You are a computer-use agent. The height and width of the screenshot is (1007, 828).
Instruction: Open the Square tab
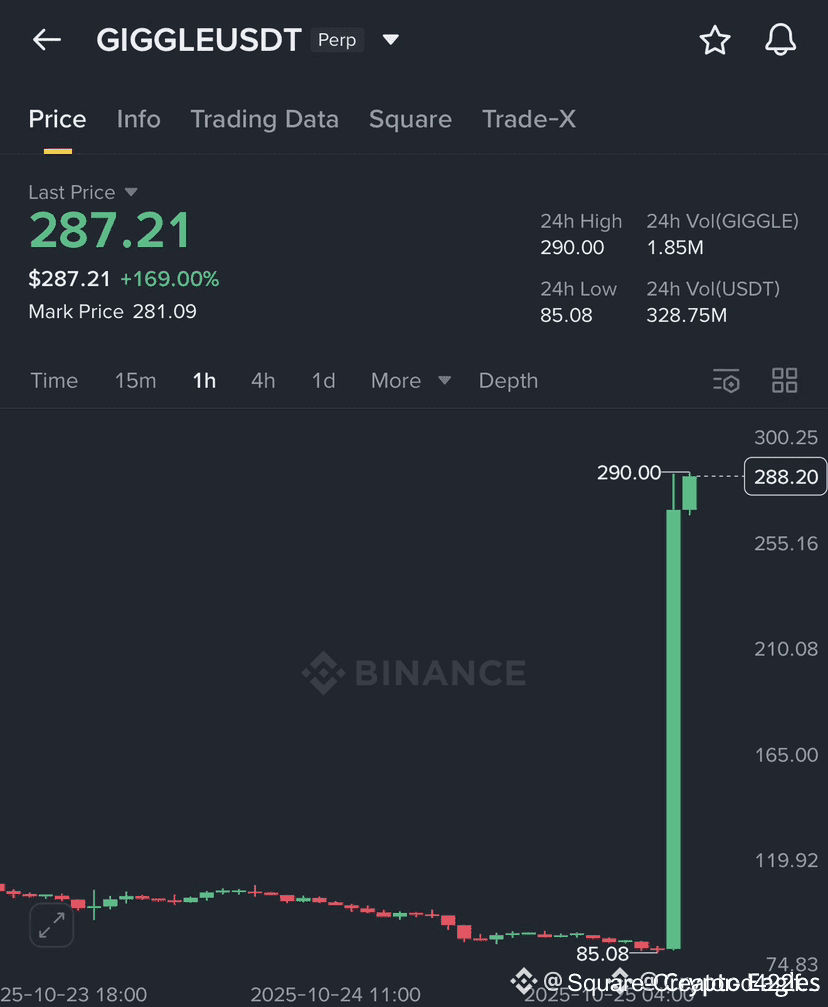[410, 119]
